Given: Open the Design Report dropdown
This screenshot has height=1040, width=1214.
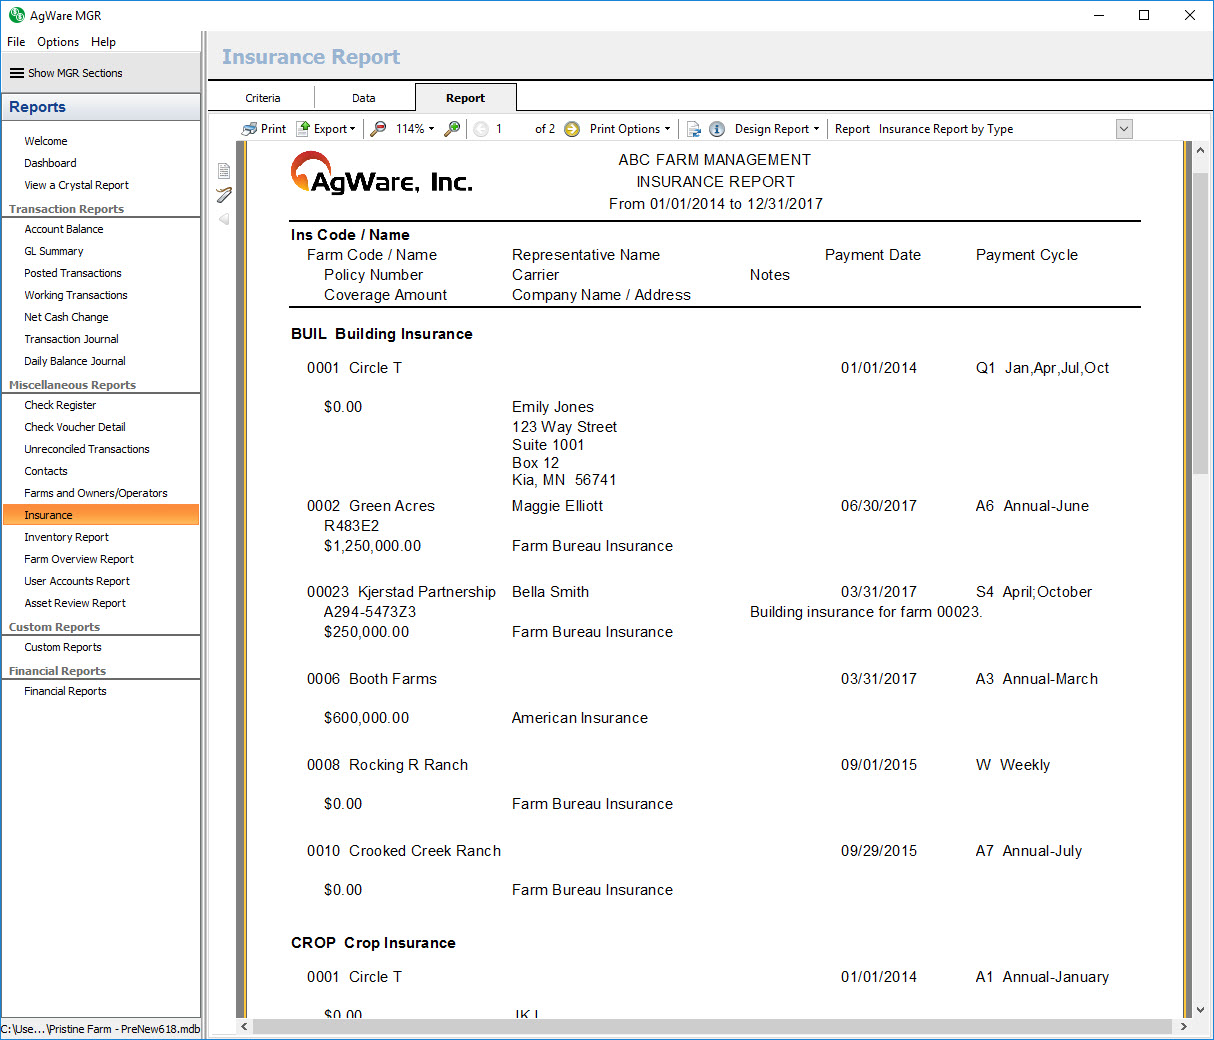Looking at the screenshot, I should click(x=777, y=129).
